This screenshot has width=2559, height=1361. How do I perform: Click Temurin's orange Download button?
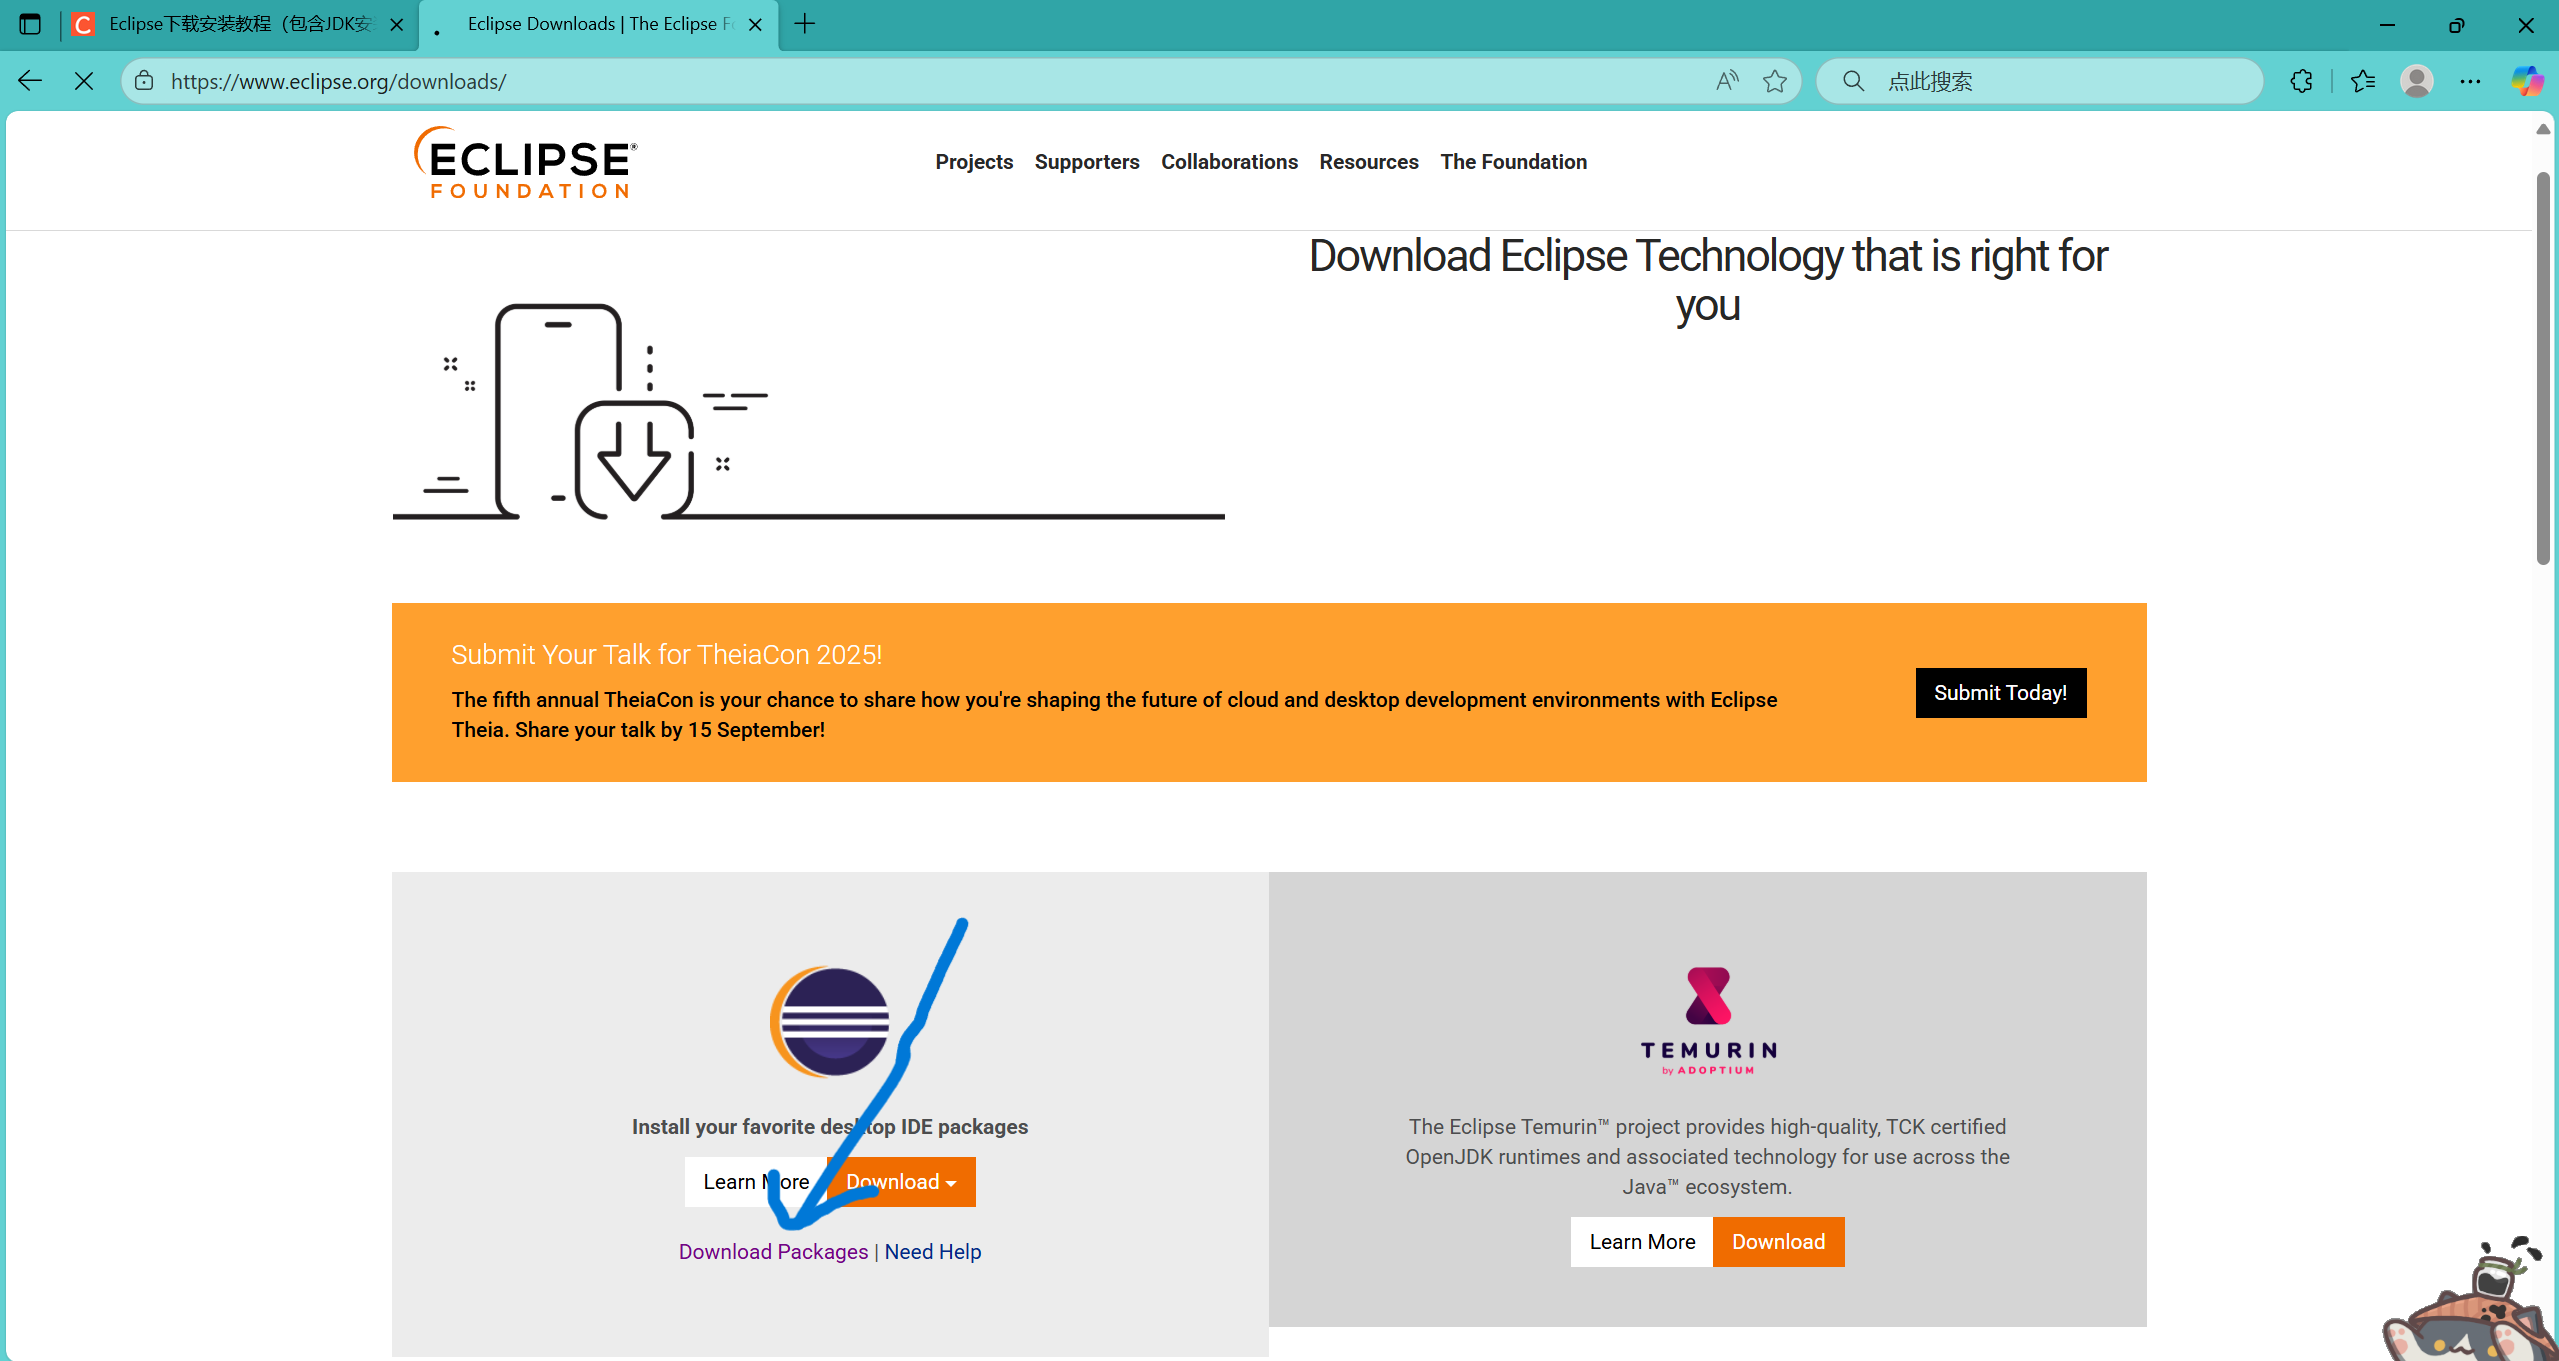tap(1778, 1242)
